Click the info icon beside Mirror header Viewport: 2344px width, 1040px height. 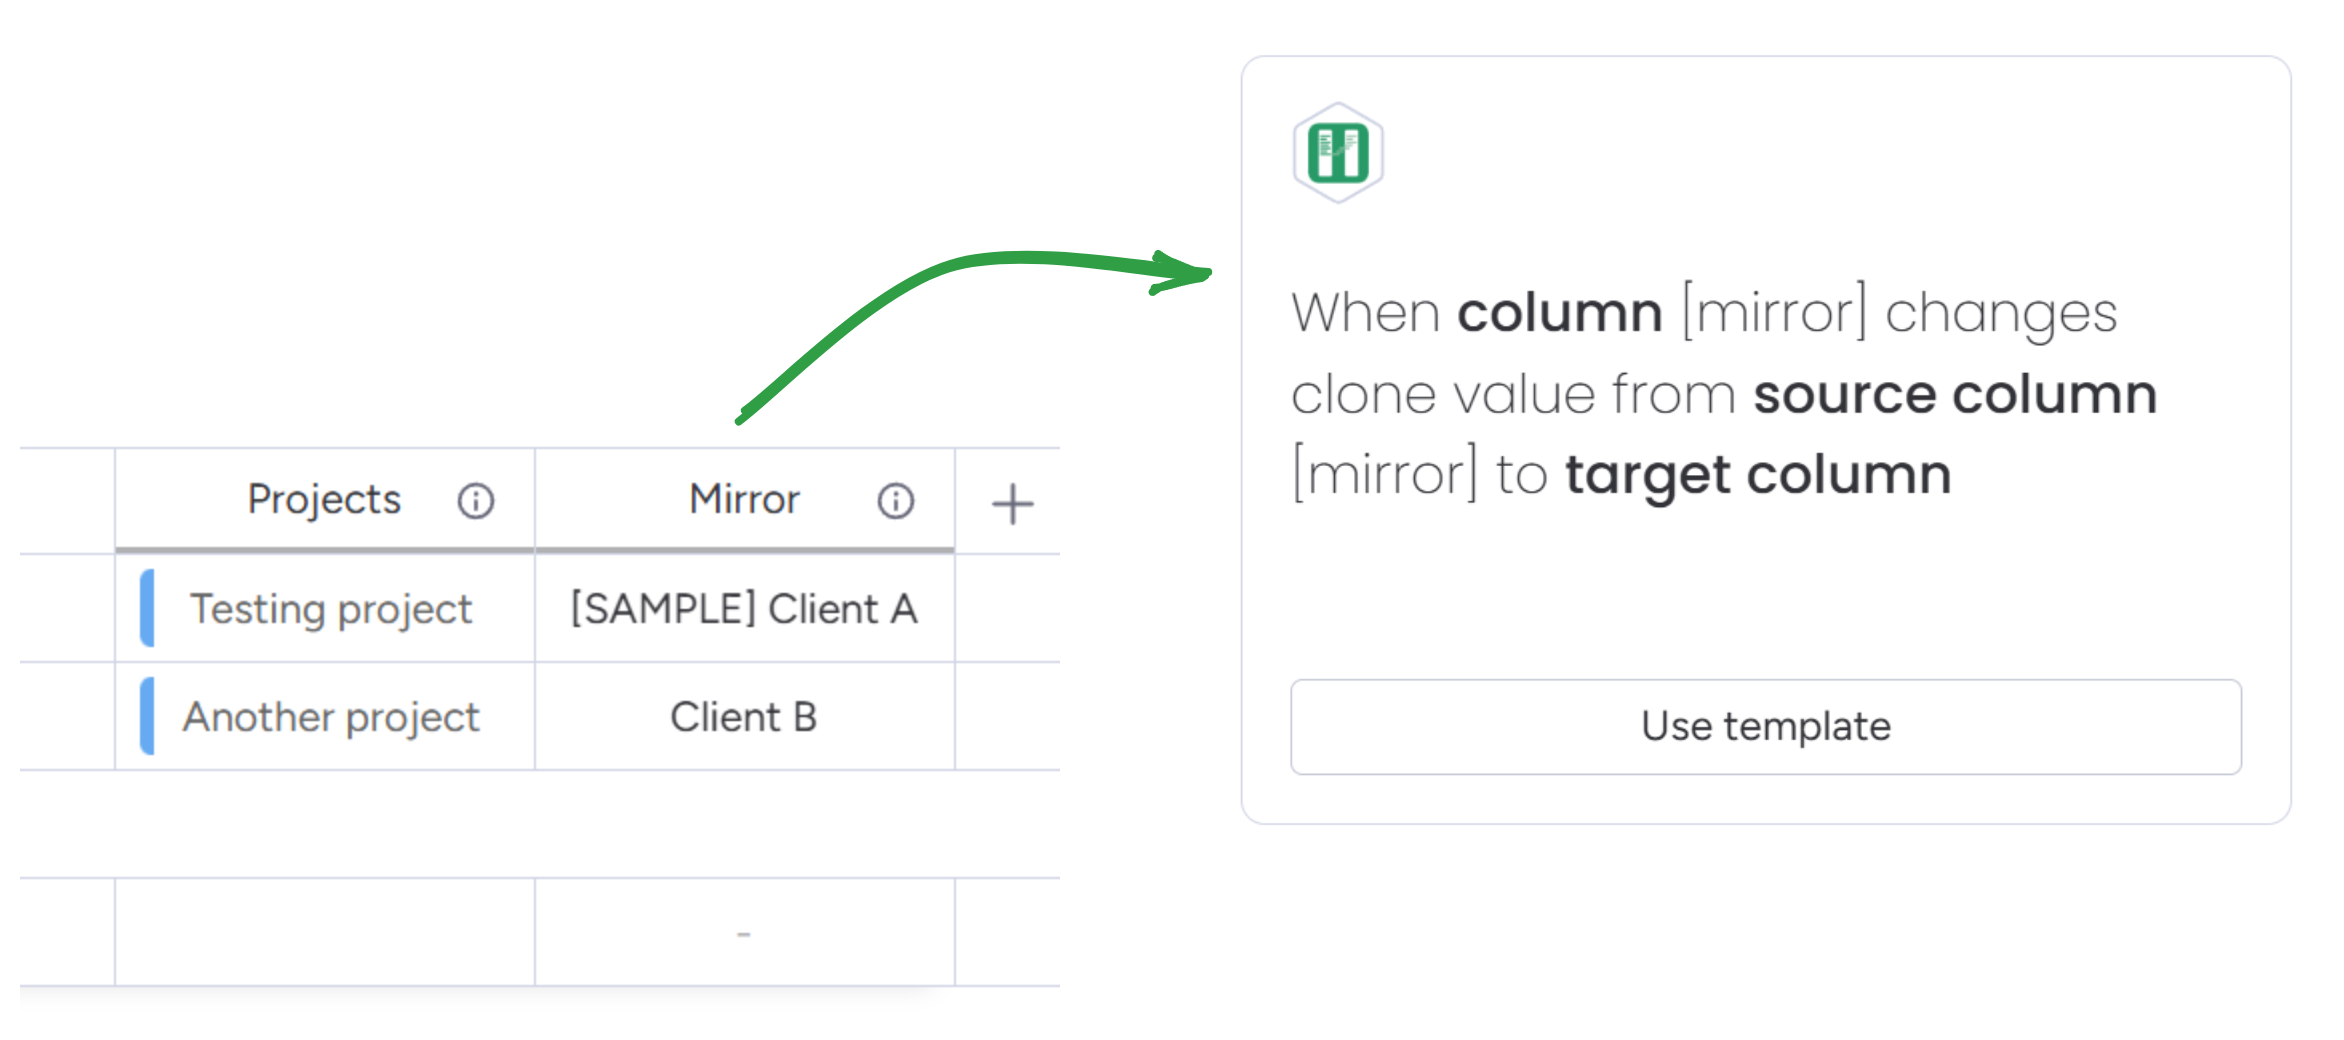pos(895,501)
